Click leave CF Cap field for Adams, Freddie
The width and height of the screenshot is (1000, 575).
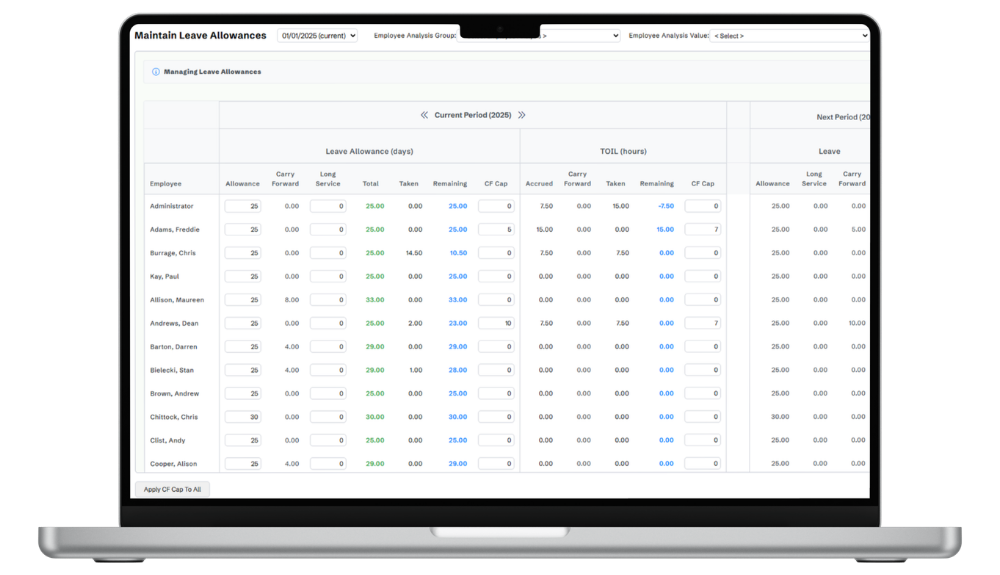[496, 229]
